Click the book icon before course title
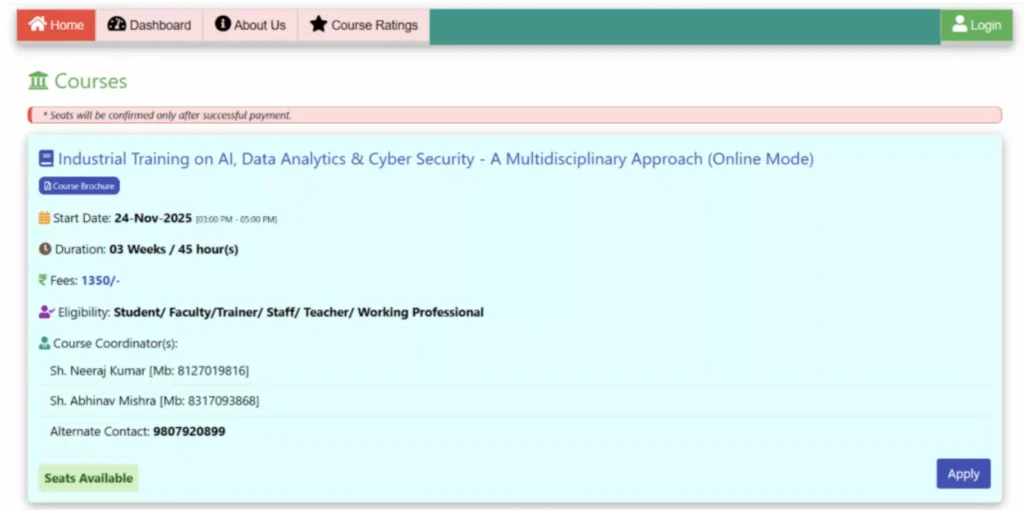This screenshot has height=521, width=1024. tap(46, 159)
